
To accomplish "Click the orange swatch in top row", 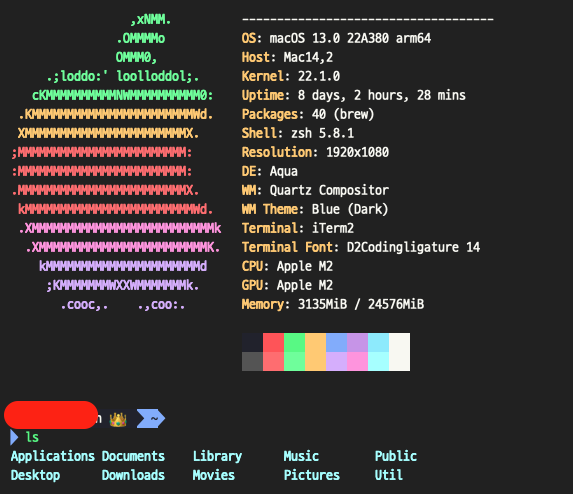I will (x=315, y=342).
